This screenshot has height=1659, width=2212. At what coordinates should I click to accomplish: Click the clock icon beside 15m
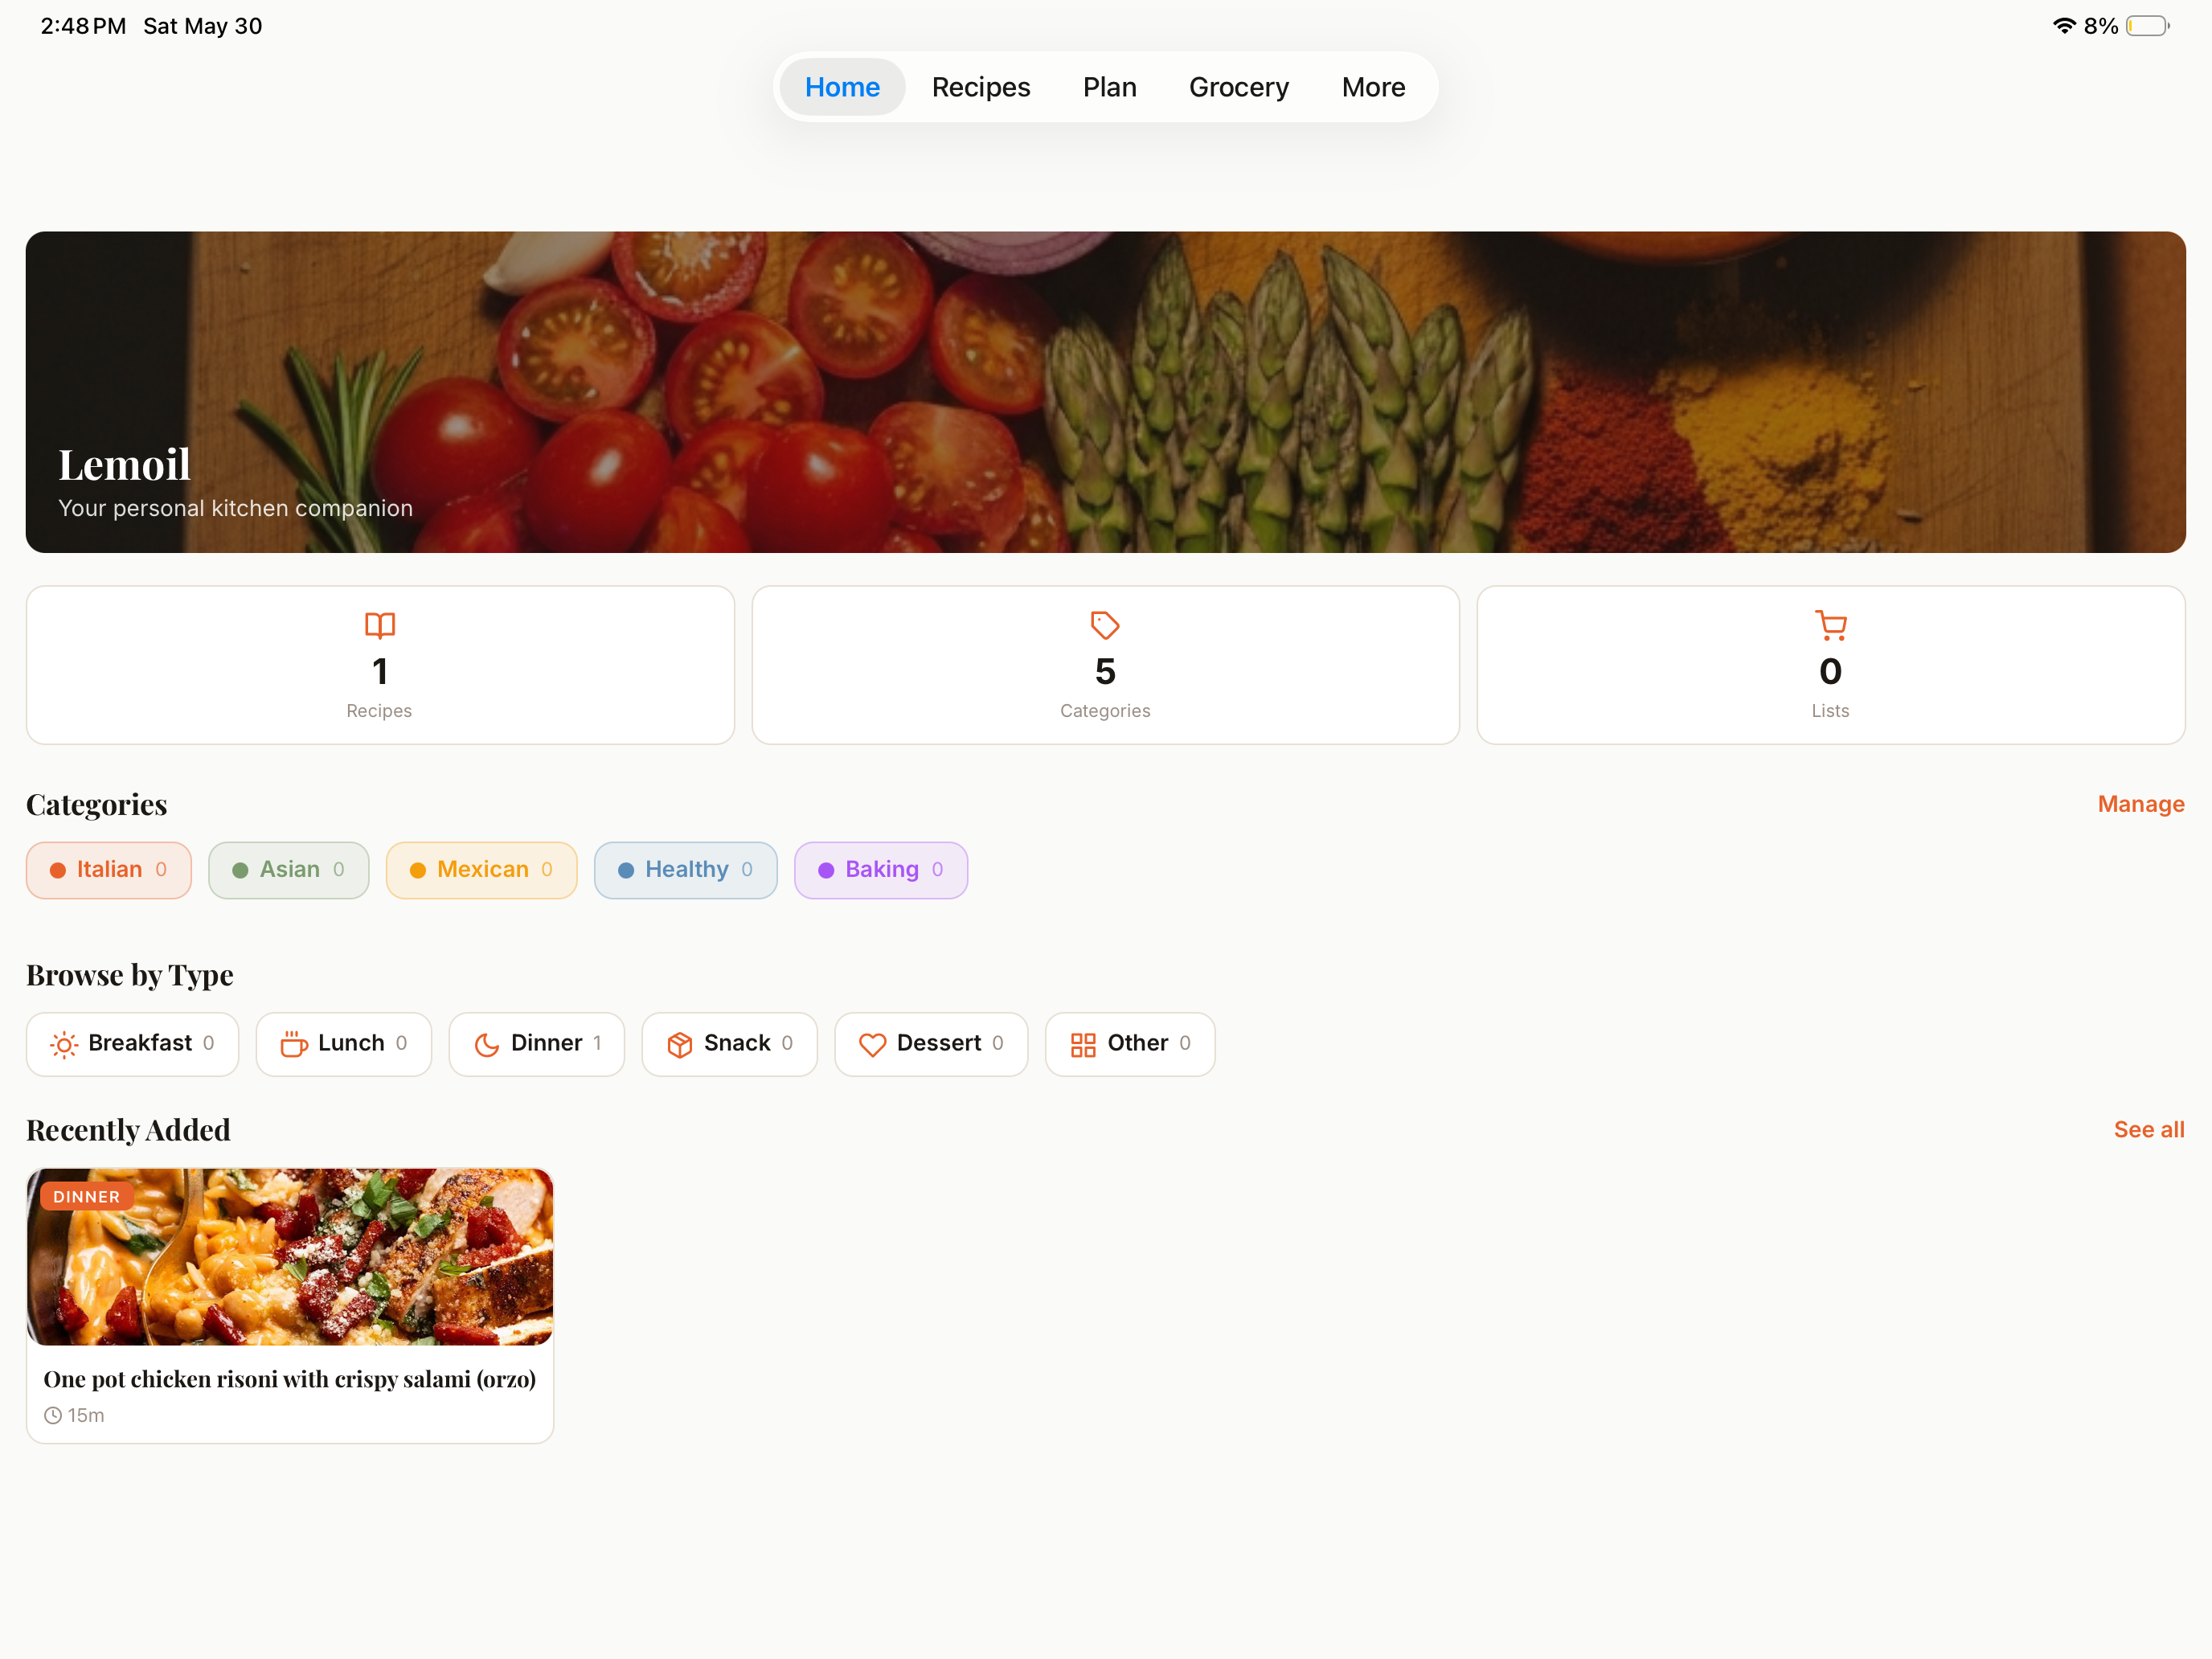53,1415
